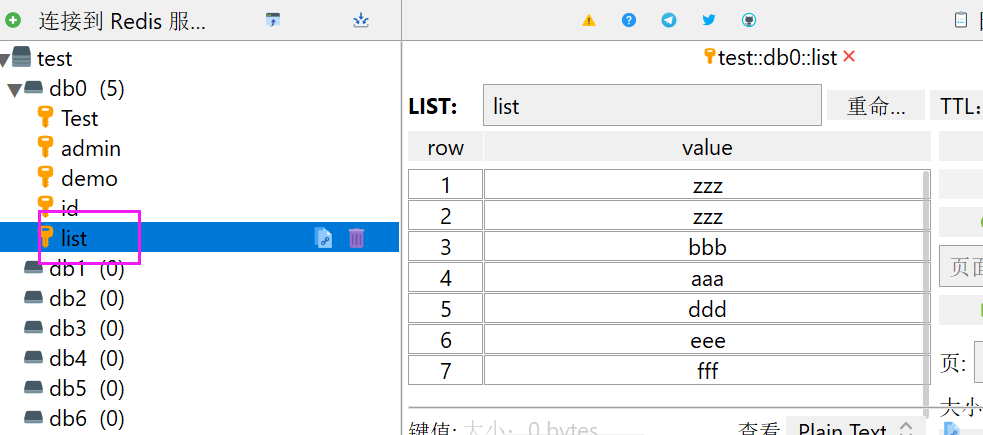Select the test server icon
This screenshot has height=435, width=983.
click(x=21, y=56)
